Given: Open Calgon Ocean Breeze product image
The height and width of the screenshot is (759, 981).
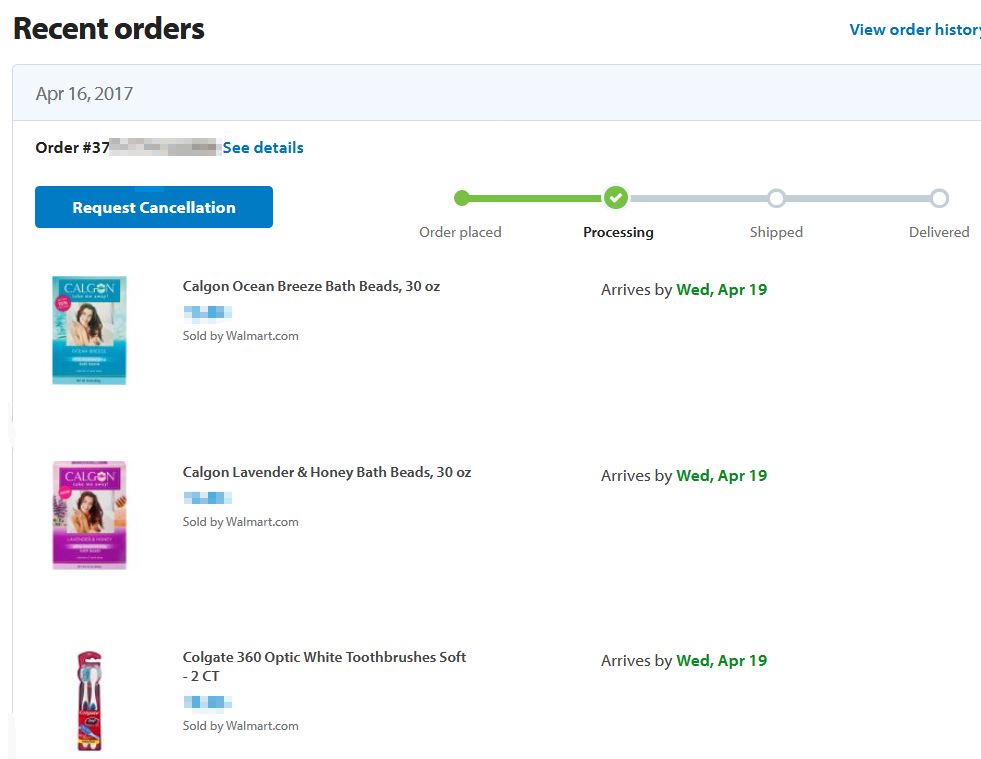Looking at the screenshot, I should (x=89, y=330).
